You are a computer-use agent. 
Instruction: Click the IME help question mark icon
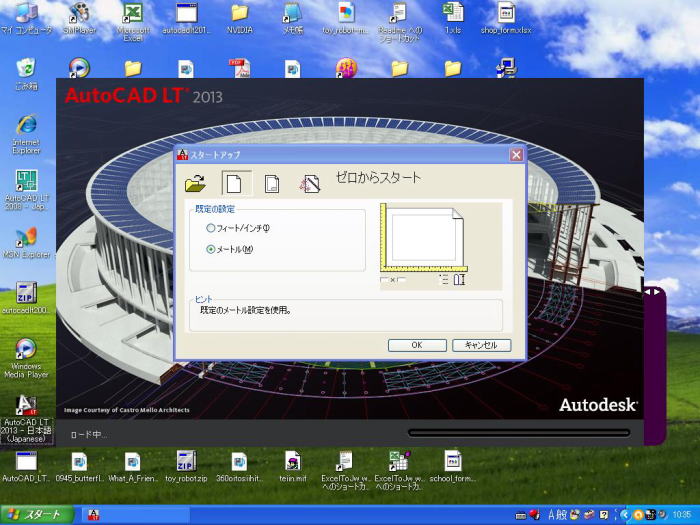(x=603, y=515)
